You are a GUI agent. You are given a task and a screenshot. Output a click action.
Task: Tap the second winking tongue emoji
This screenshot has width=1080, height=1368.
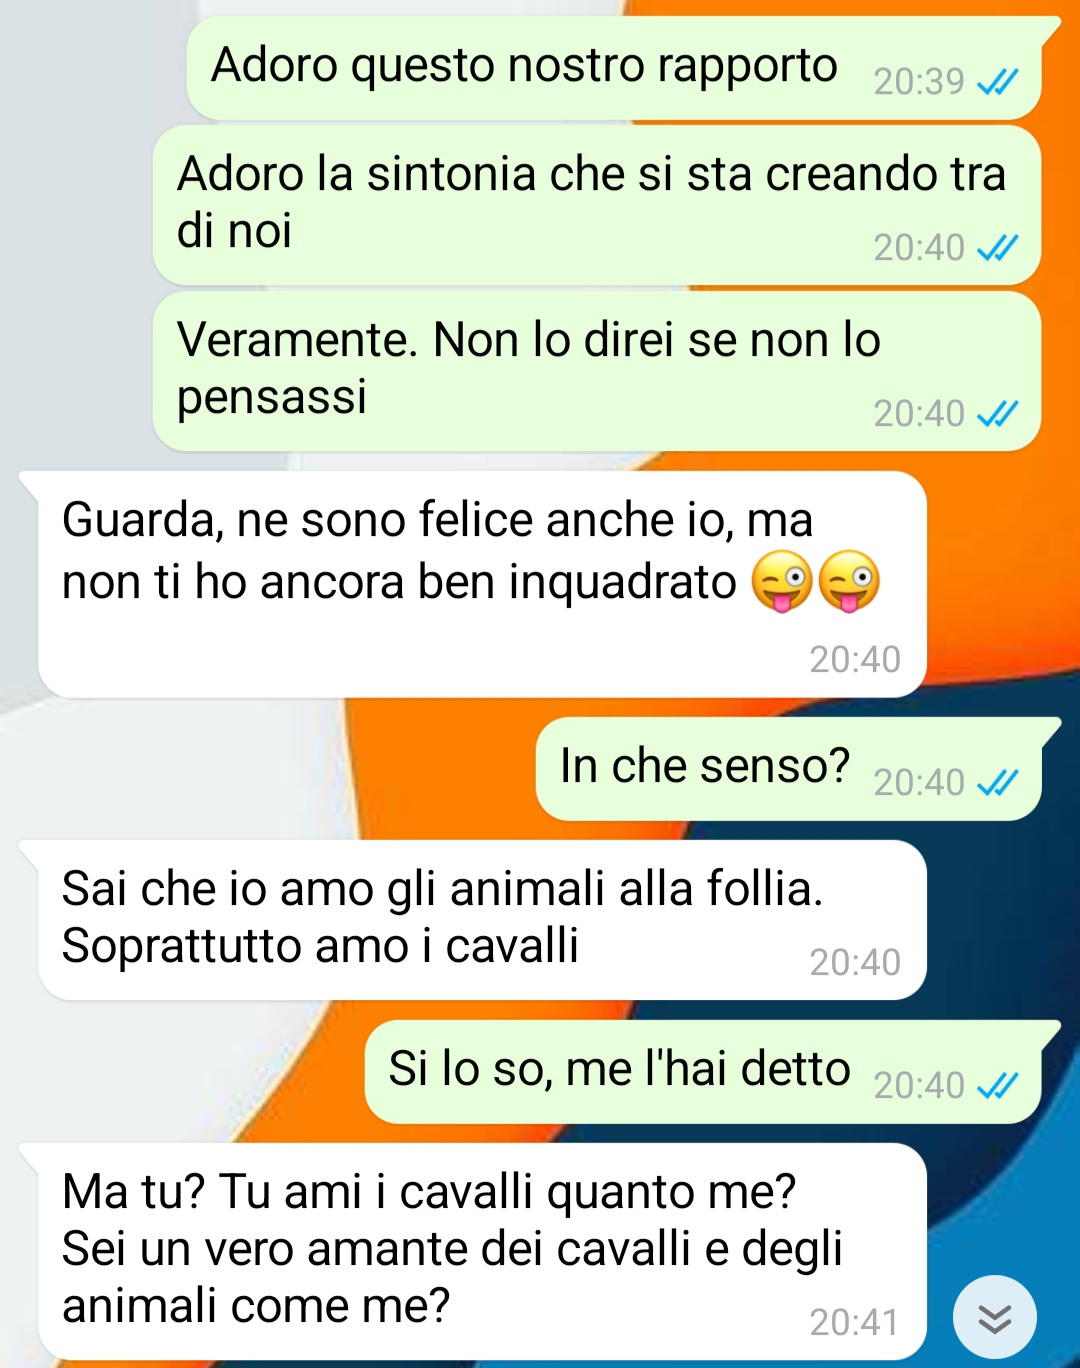[x=849, y=581]
